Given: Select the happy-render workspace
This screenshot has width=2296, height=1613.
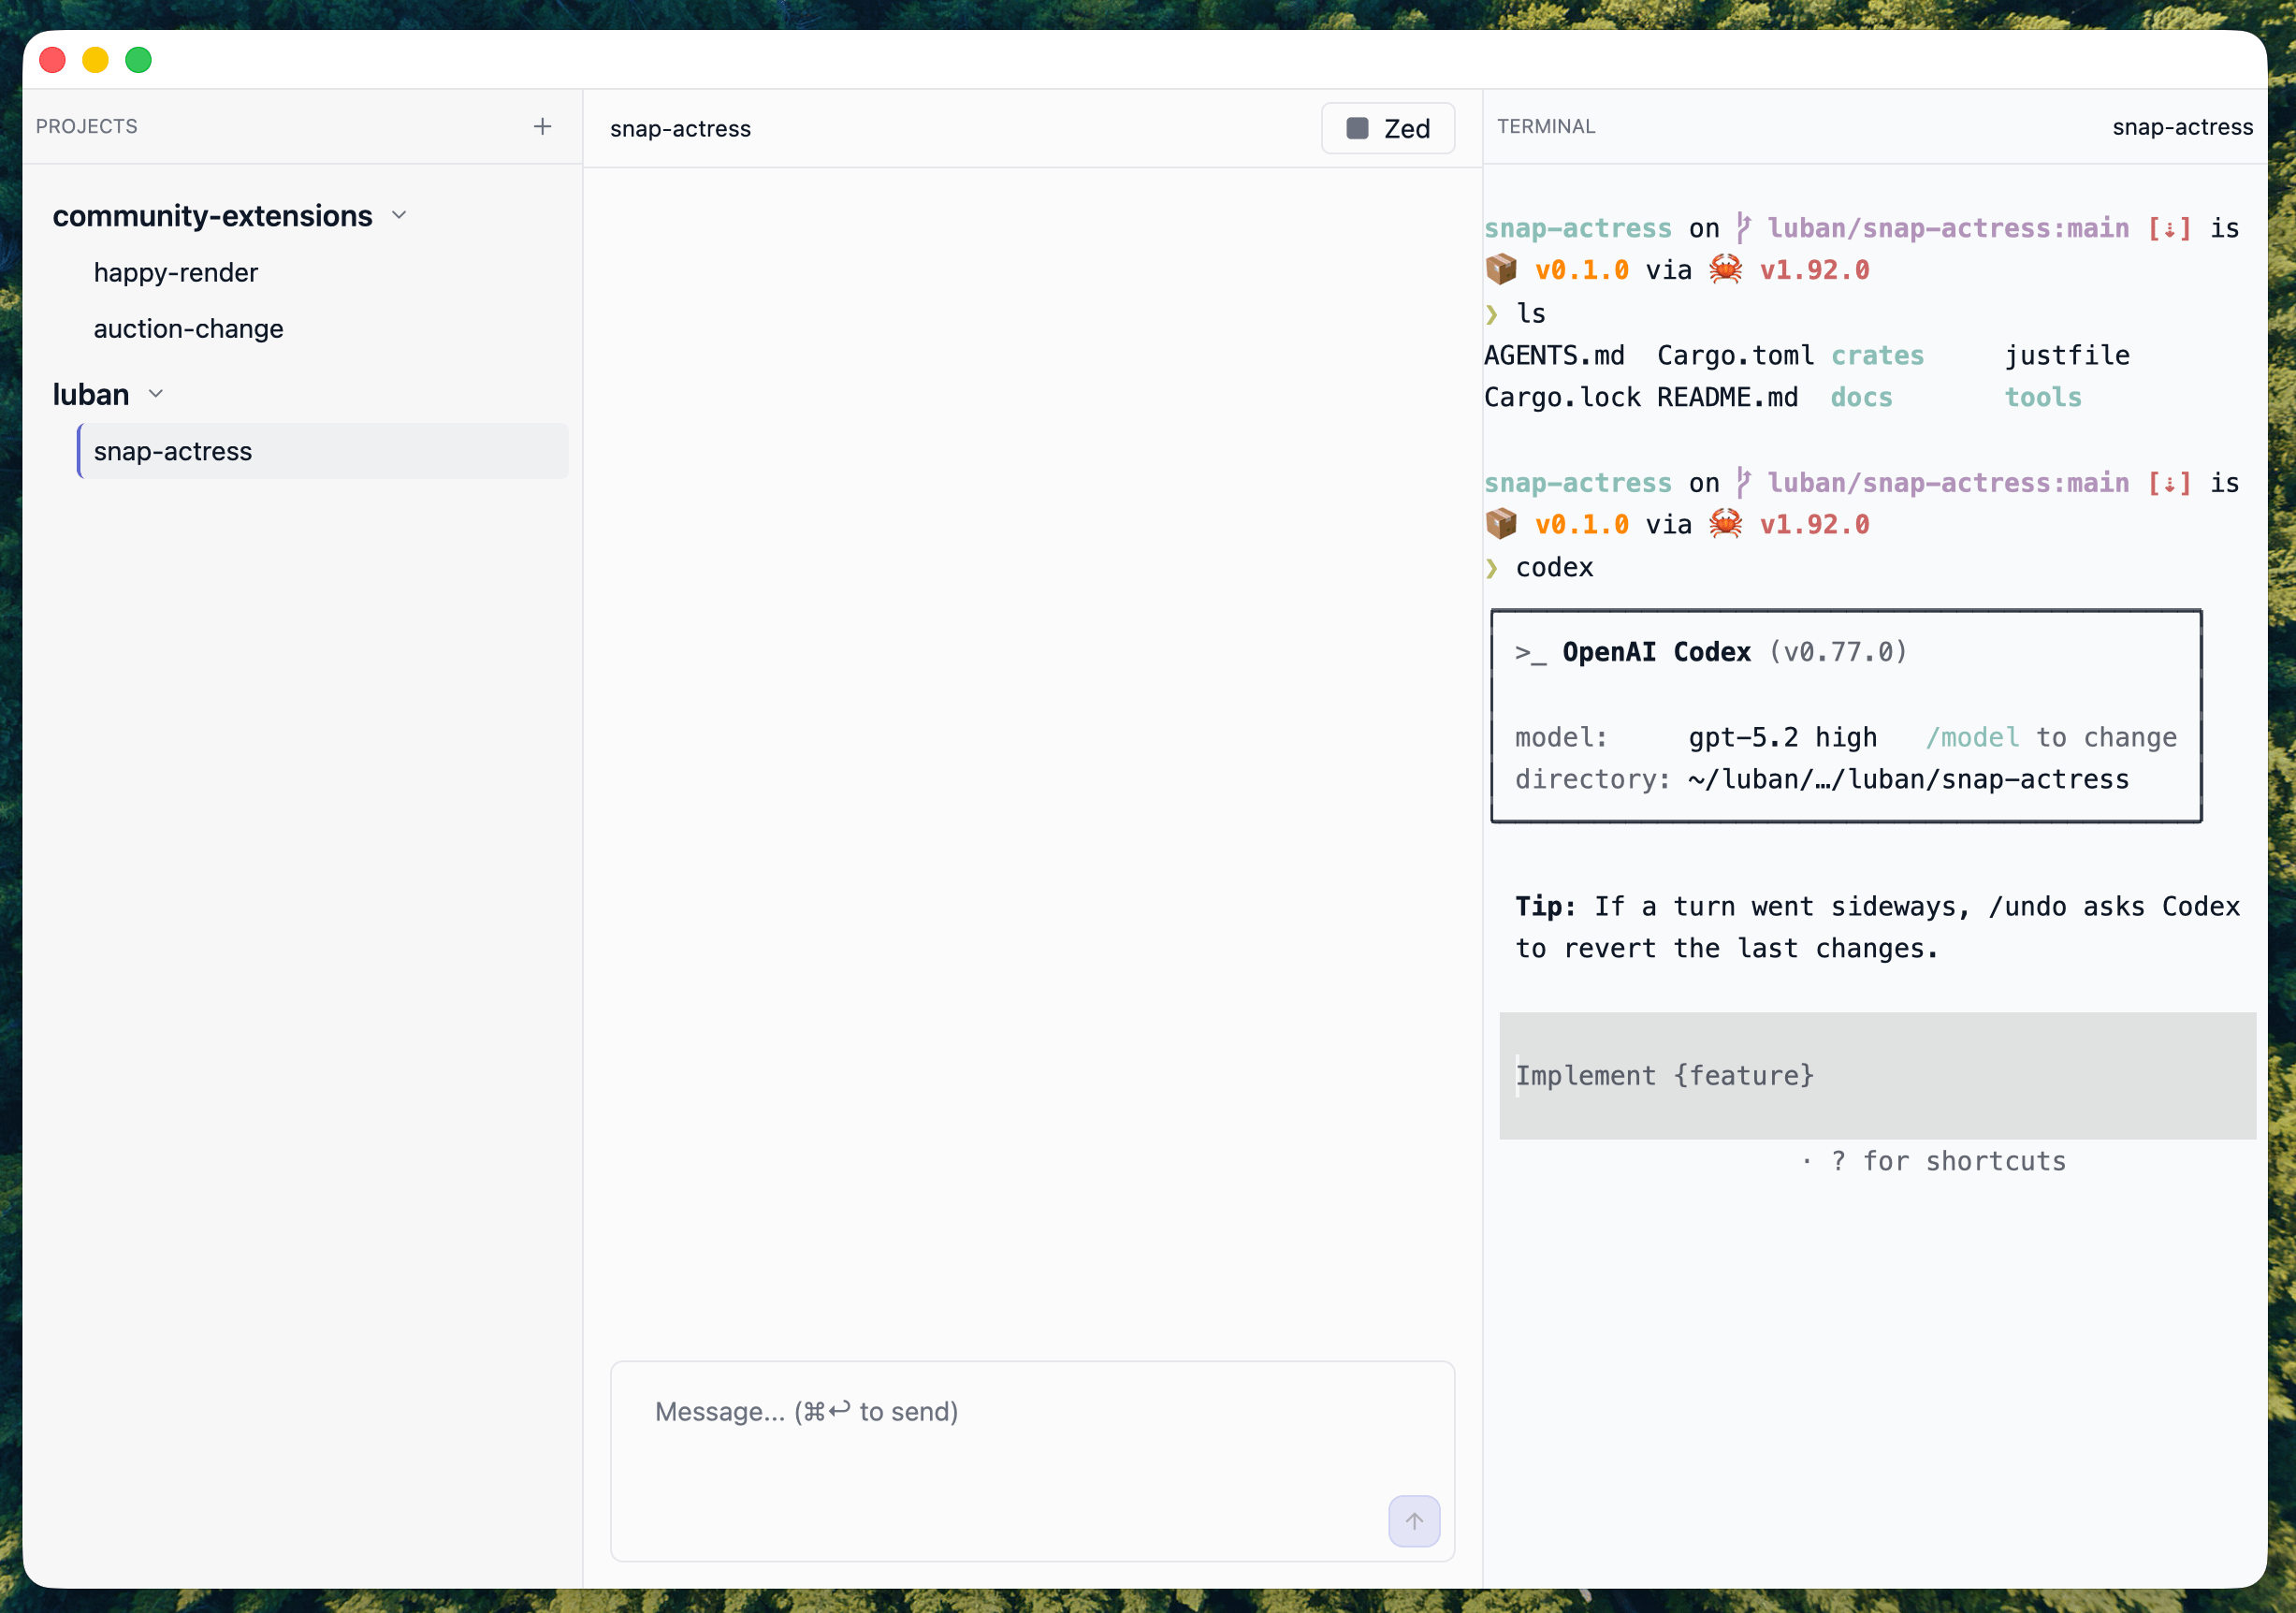Looking at the screenshot, I should click(175, 272).
